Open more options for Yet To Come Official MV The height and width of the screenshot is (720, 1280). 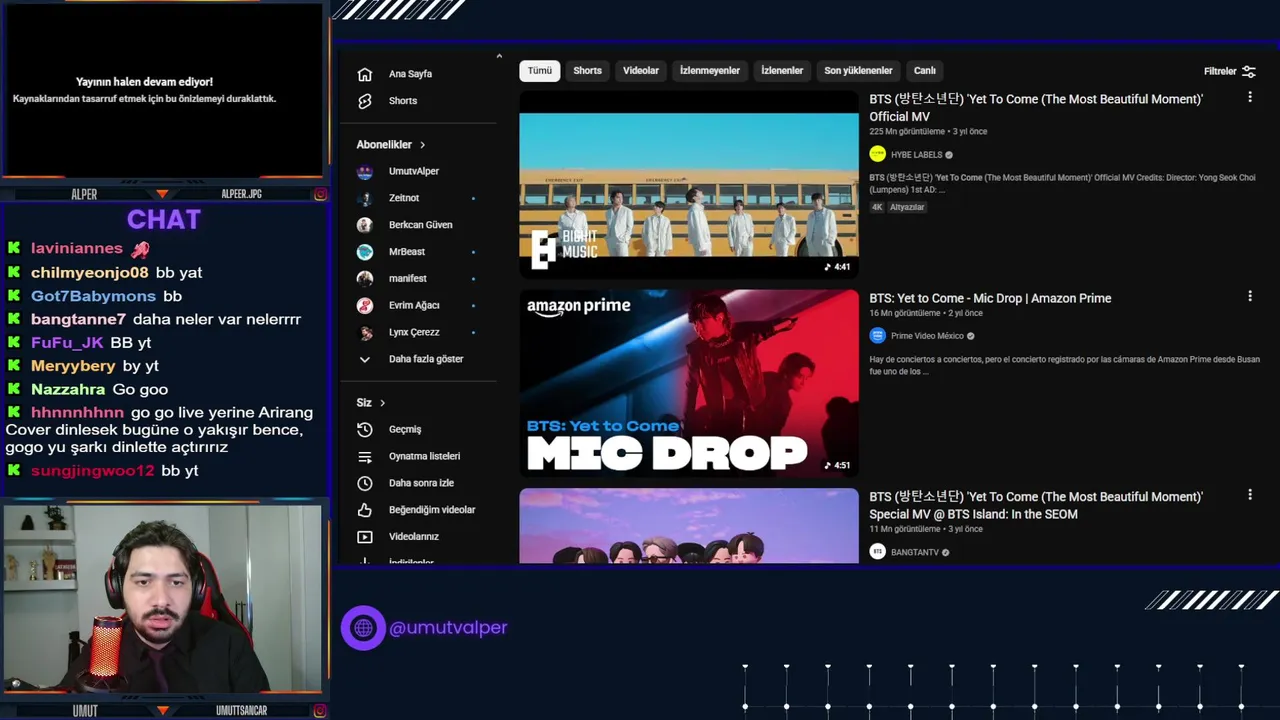(1249, 97)
